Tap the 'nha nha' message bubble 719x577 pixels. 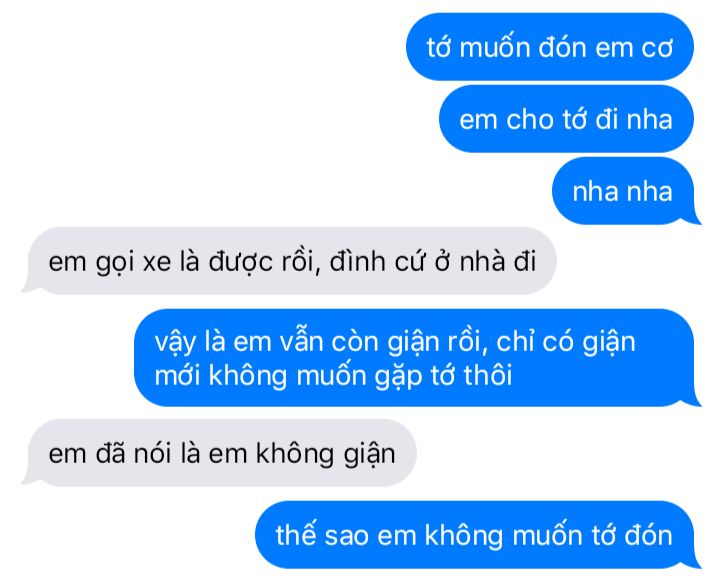coord(626,191)
